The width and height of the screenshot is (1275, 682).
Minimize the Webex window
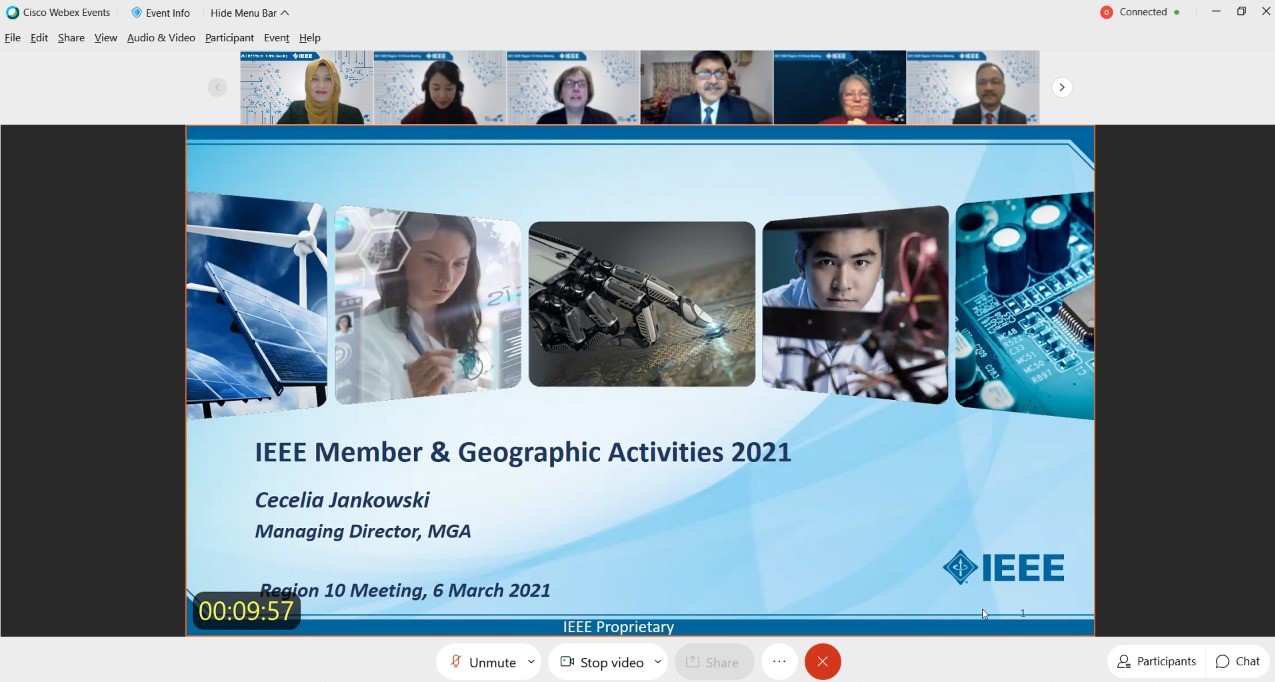point(1216,12)
